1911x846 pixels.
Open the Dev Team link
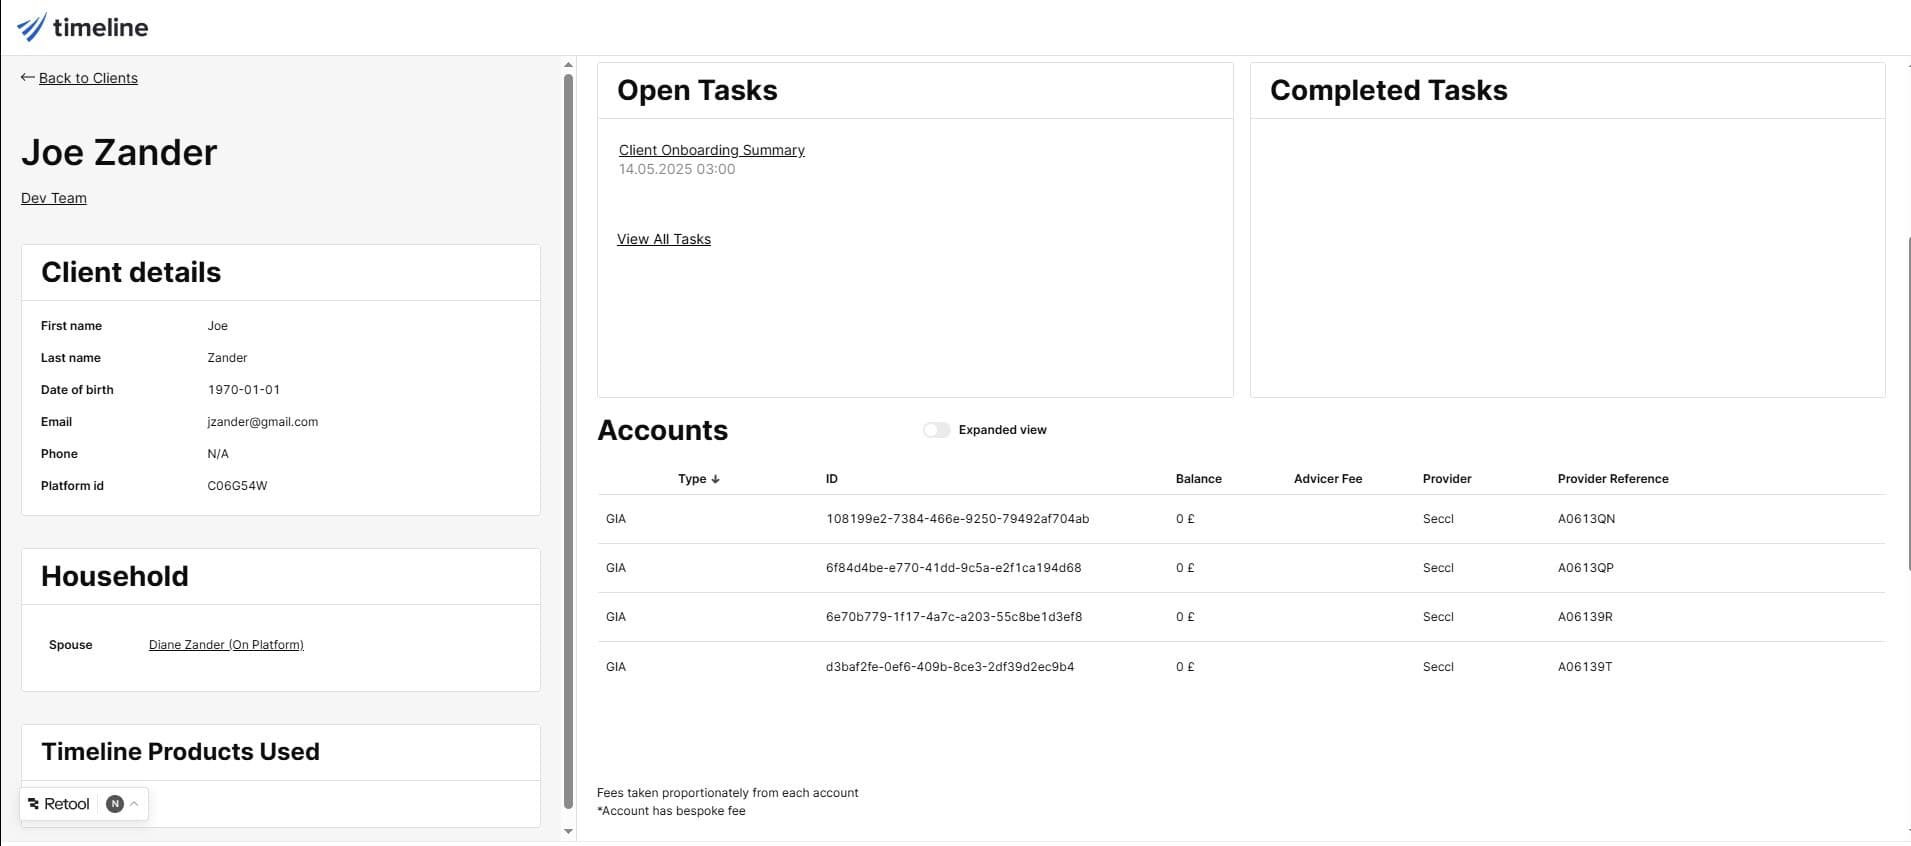pyautogui.click(x=54, y=198)
